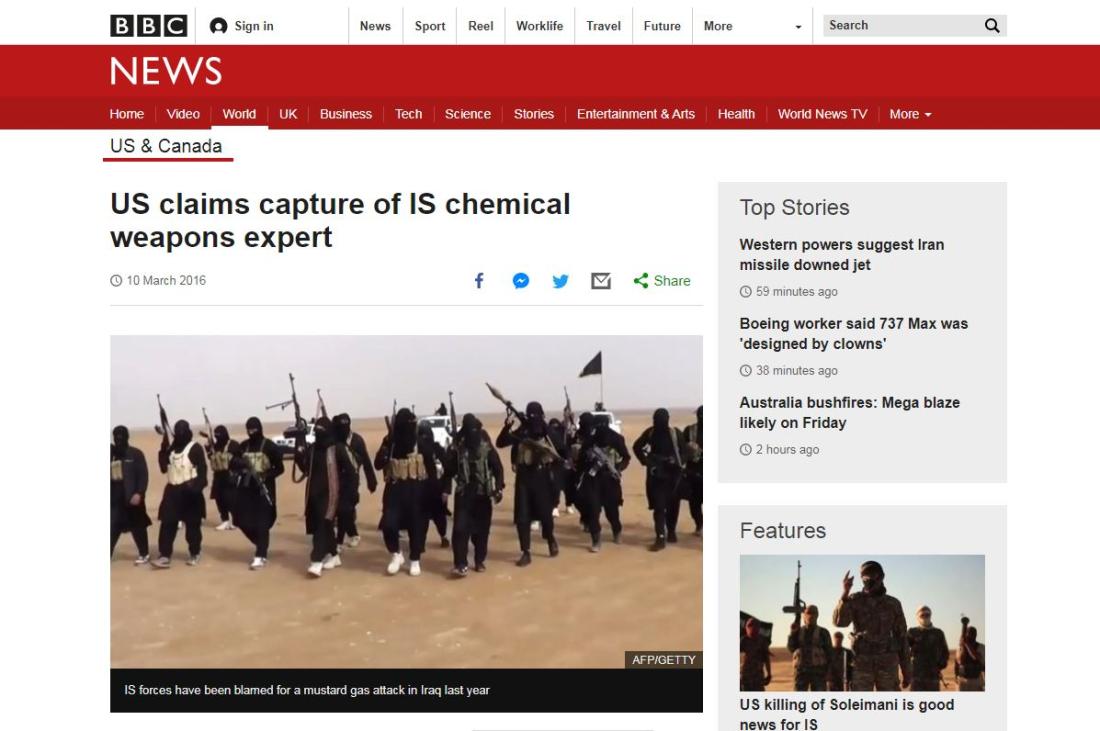Tweet the article with Twitter icon
This screenshot has width=1100, height=731.
point(561,281)
